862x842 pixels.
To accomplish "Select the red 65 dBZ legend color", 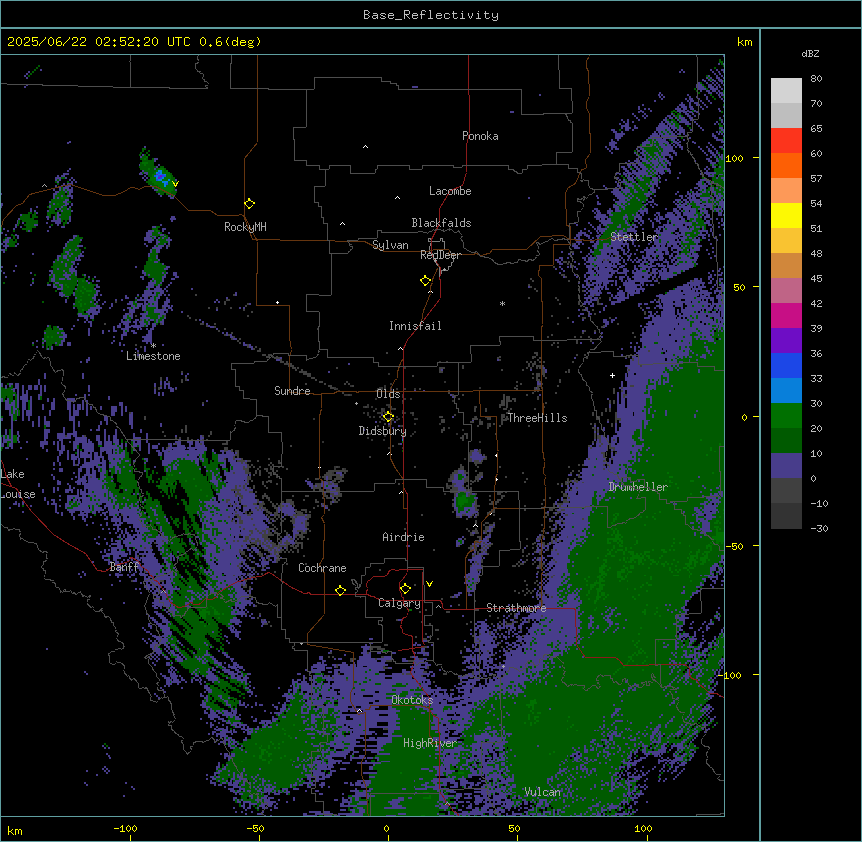I will [786, 141].
